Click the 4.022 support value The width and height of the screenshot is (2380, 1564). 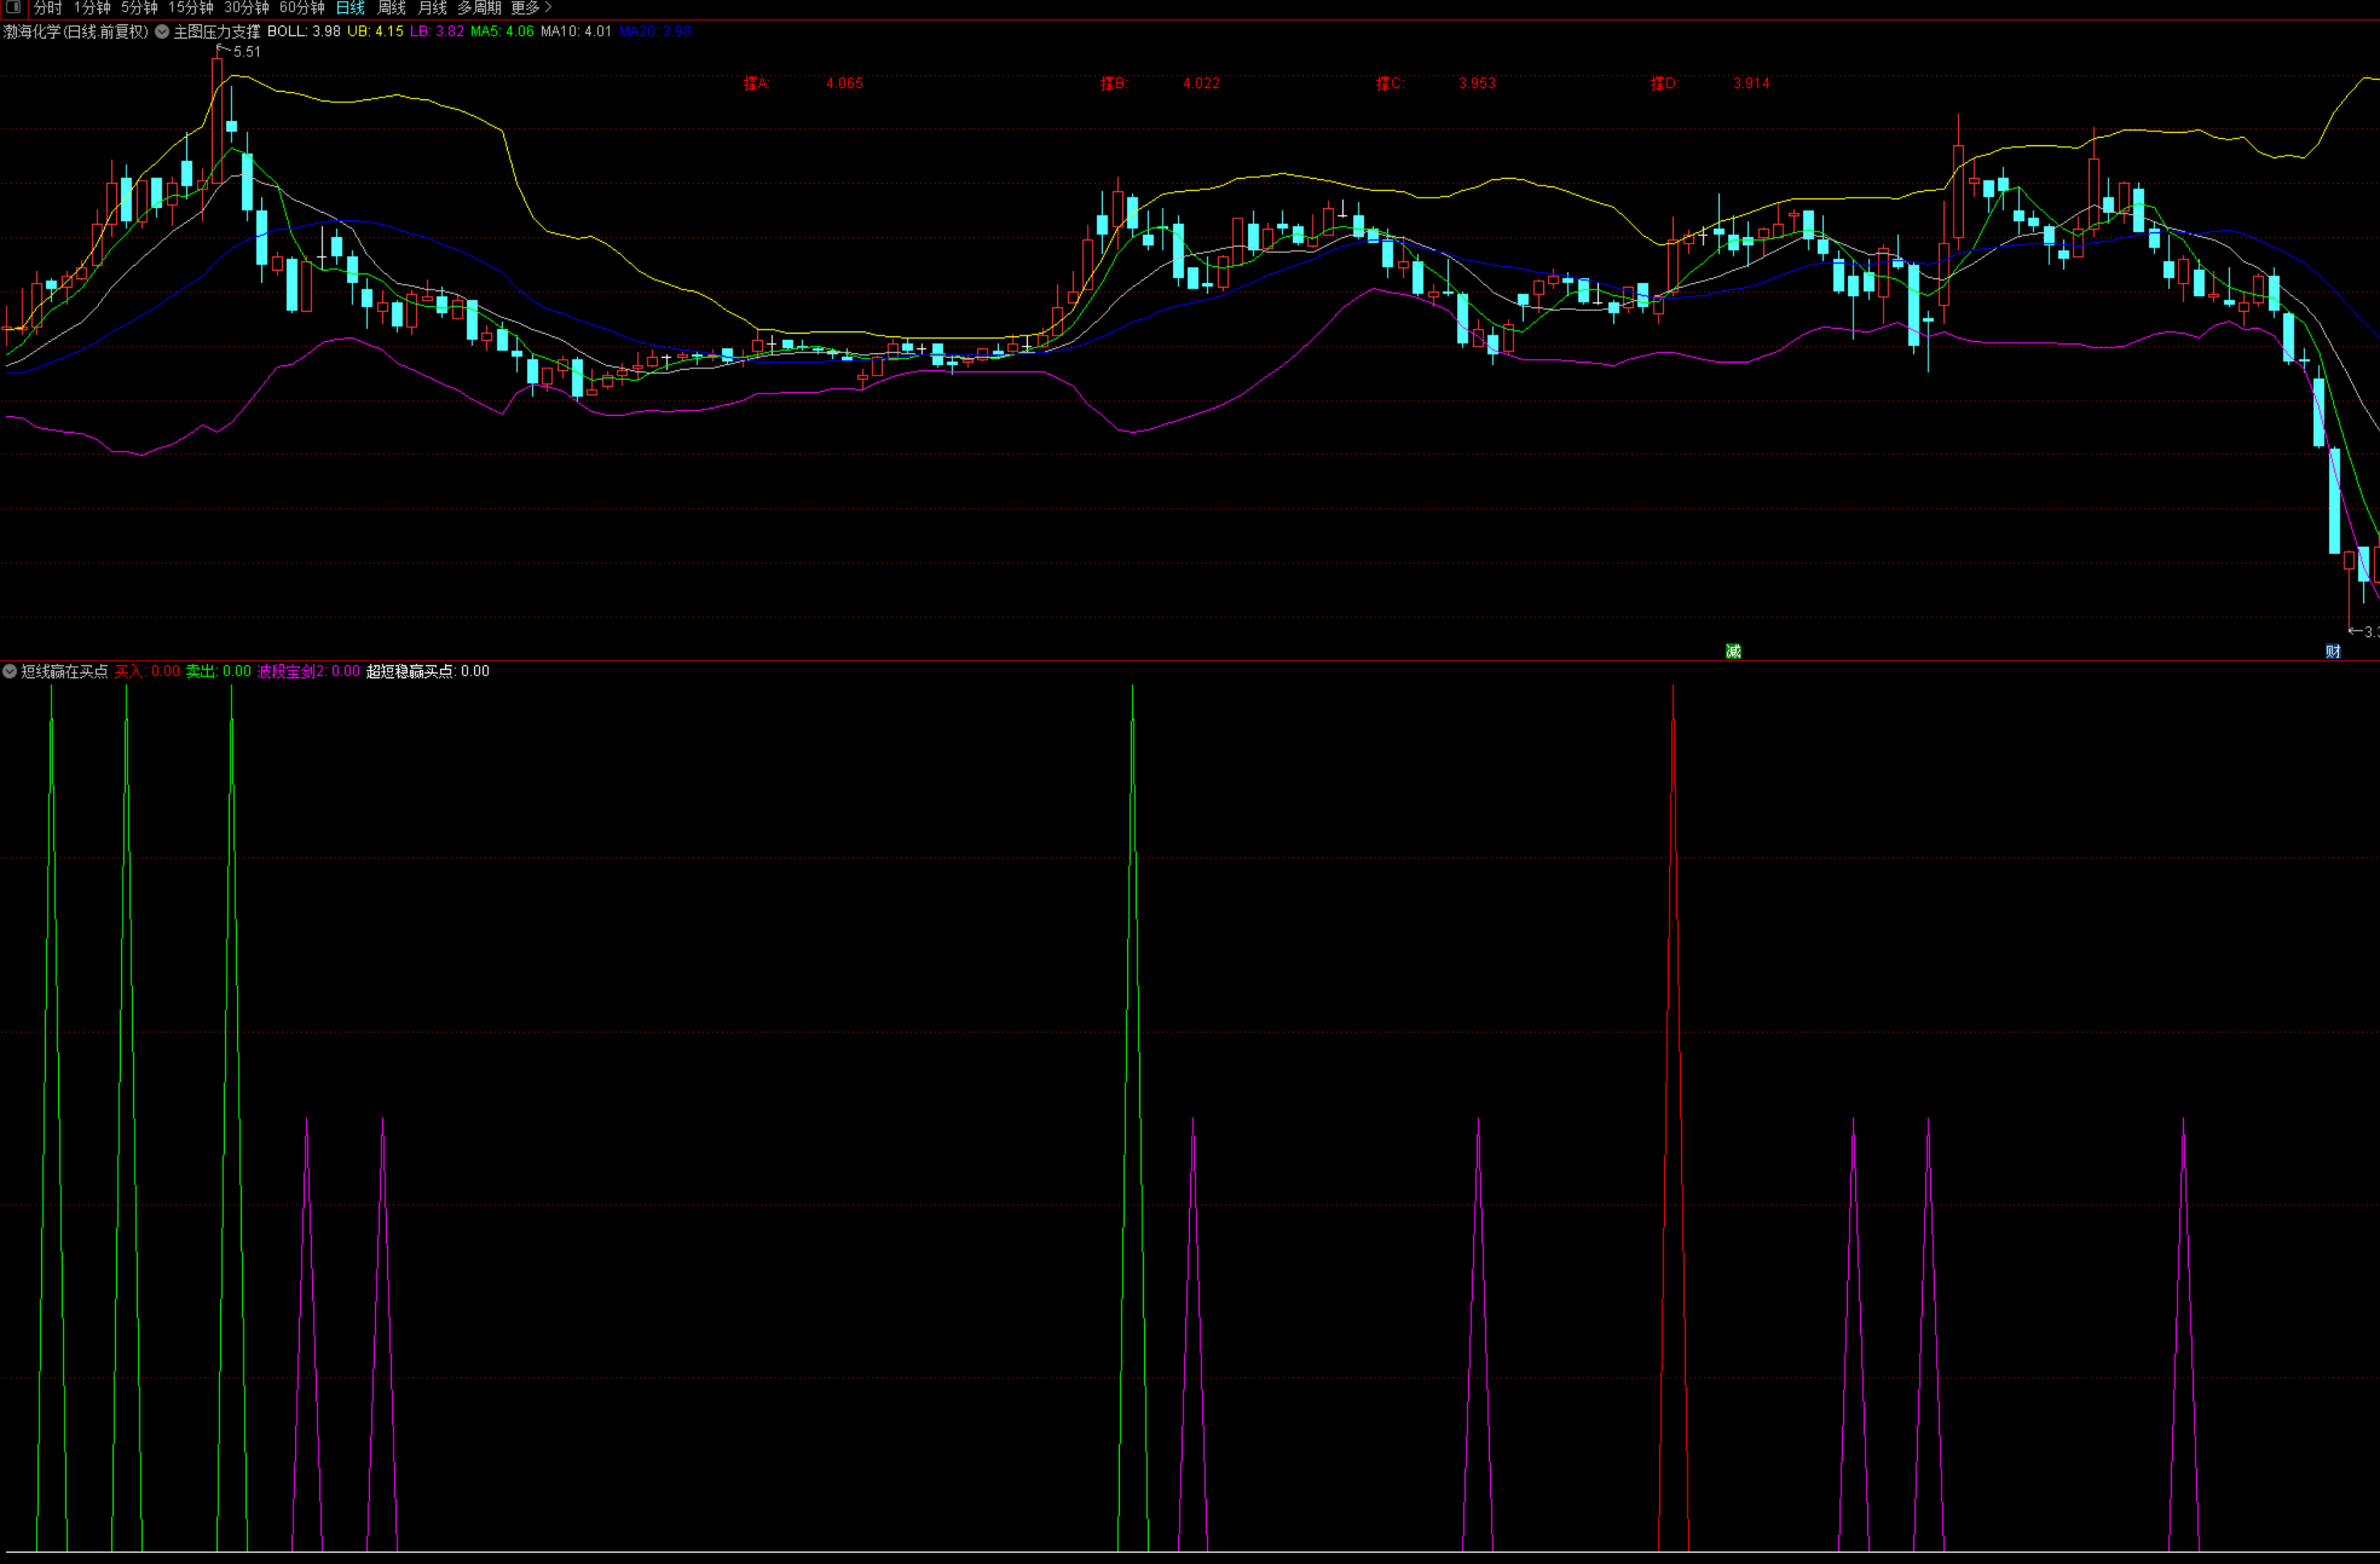(x=1201, y=83)
